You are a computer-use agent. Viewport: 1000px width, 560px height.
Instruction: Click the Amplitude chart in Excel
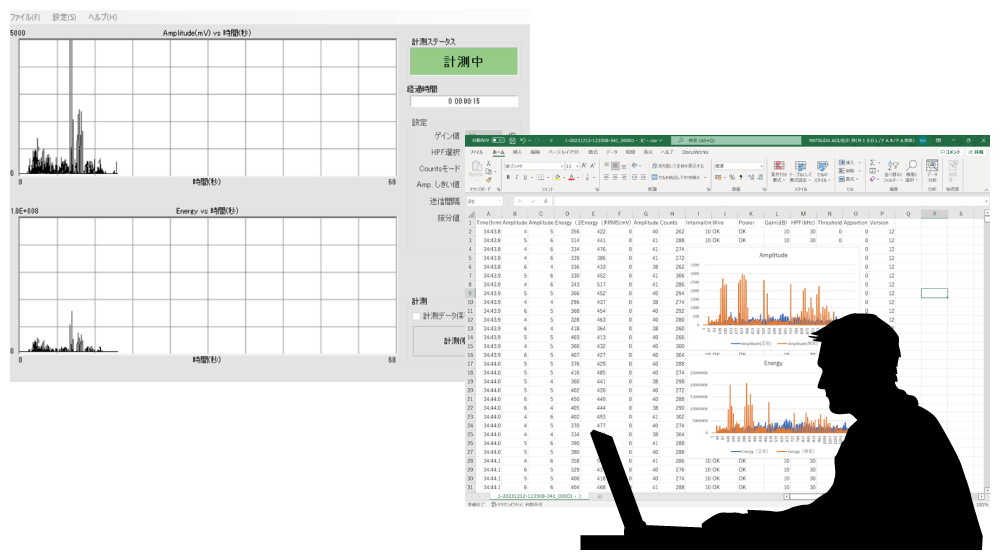(x=773, y=298)
